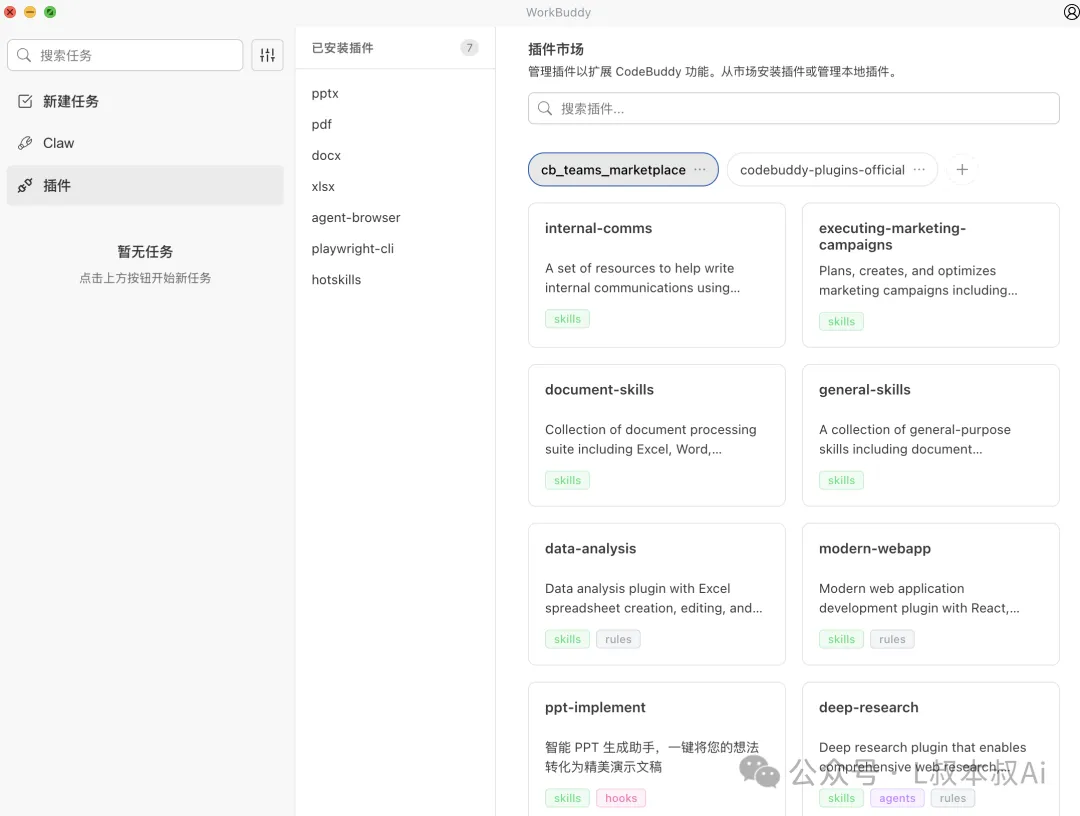Click rules tag on modern-webapp card
The width and height of the screenshot is (1080, 816).
pyautogui.click(x=892, y=639)
